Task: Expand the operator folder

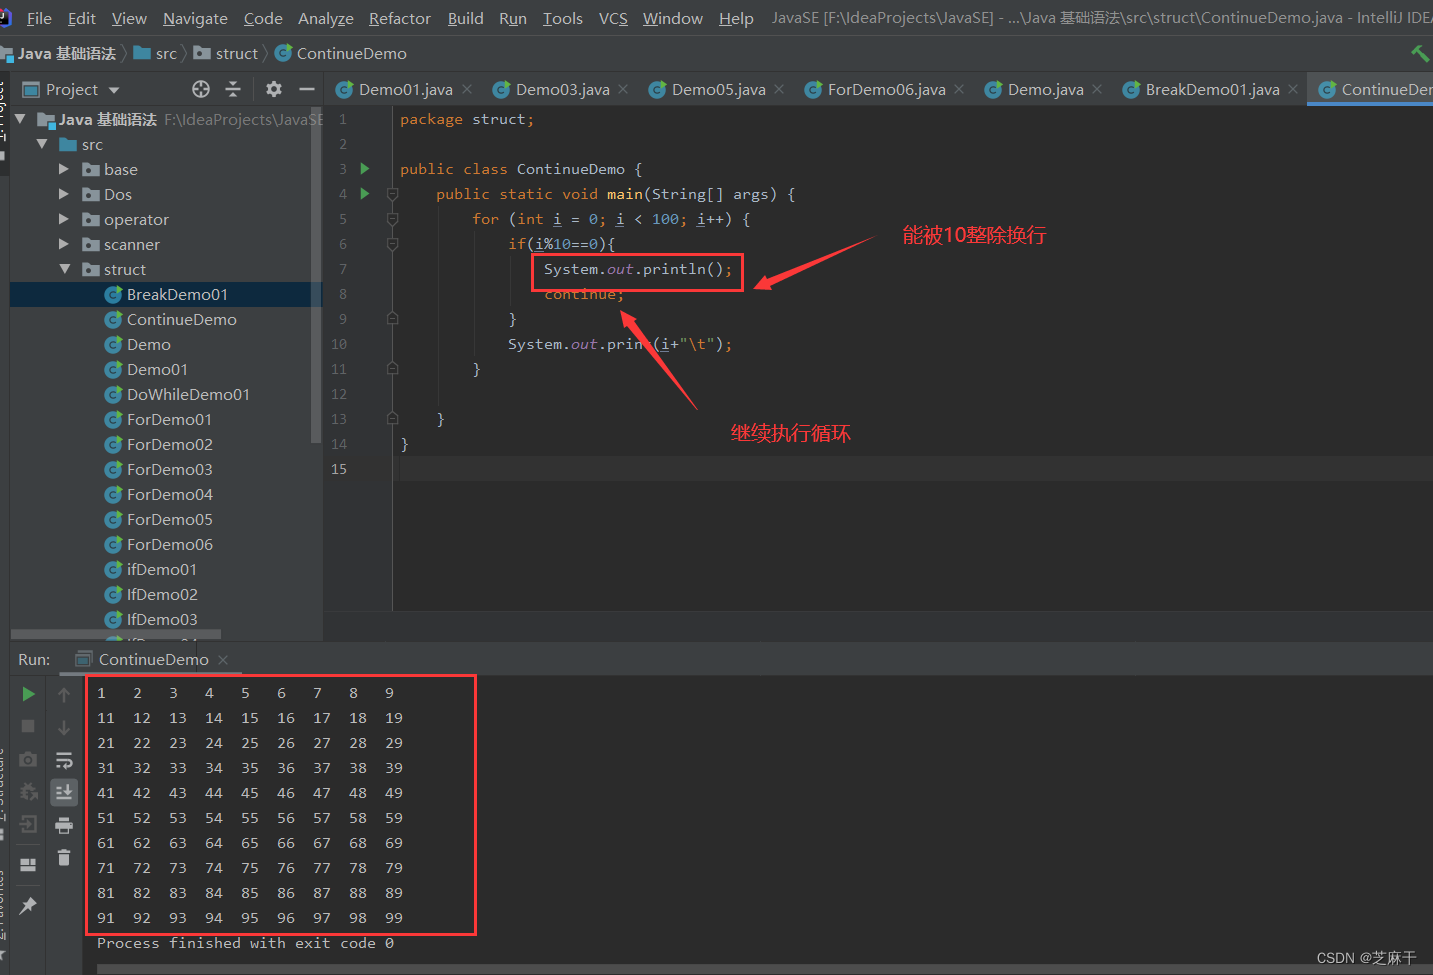Action: pyautogui.click(x=64, y=219)
